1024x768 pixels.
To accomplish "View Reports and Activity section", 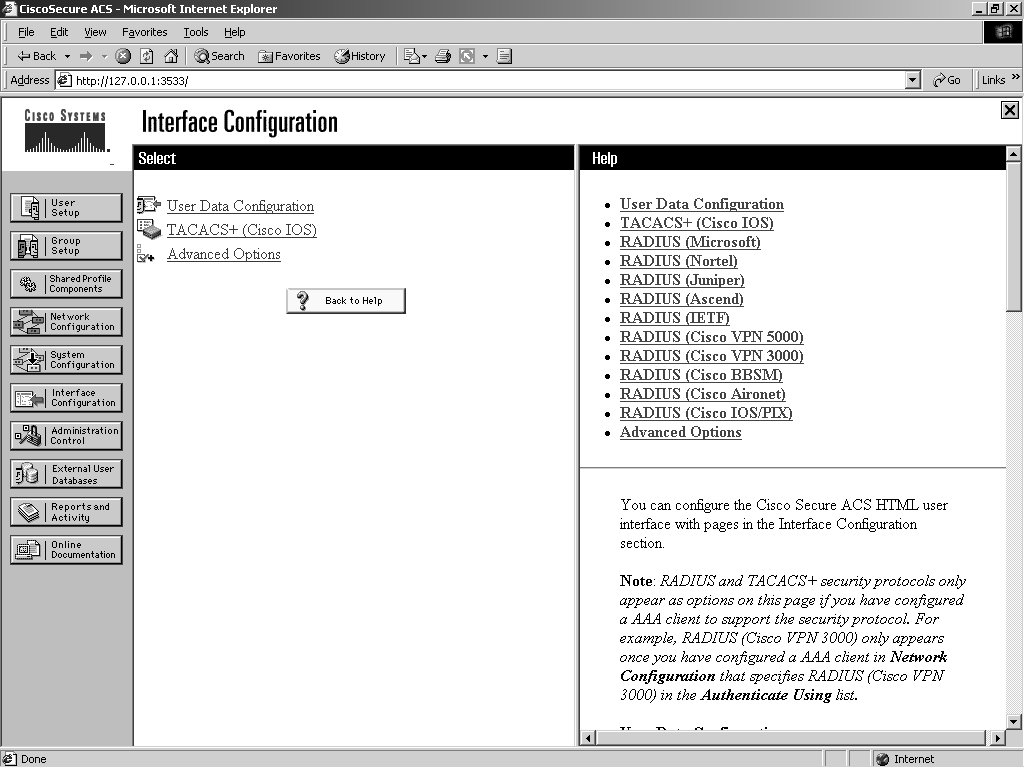I will tap(66, 511).
